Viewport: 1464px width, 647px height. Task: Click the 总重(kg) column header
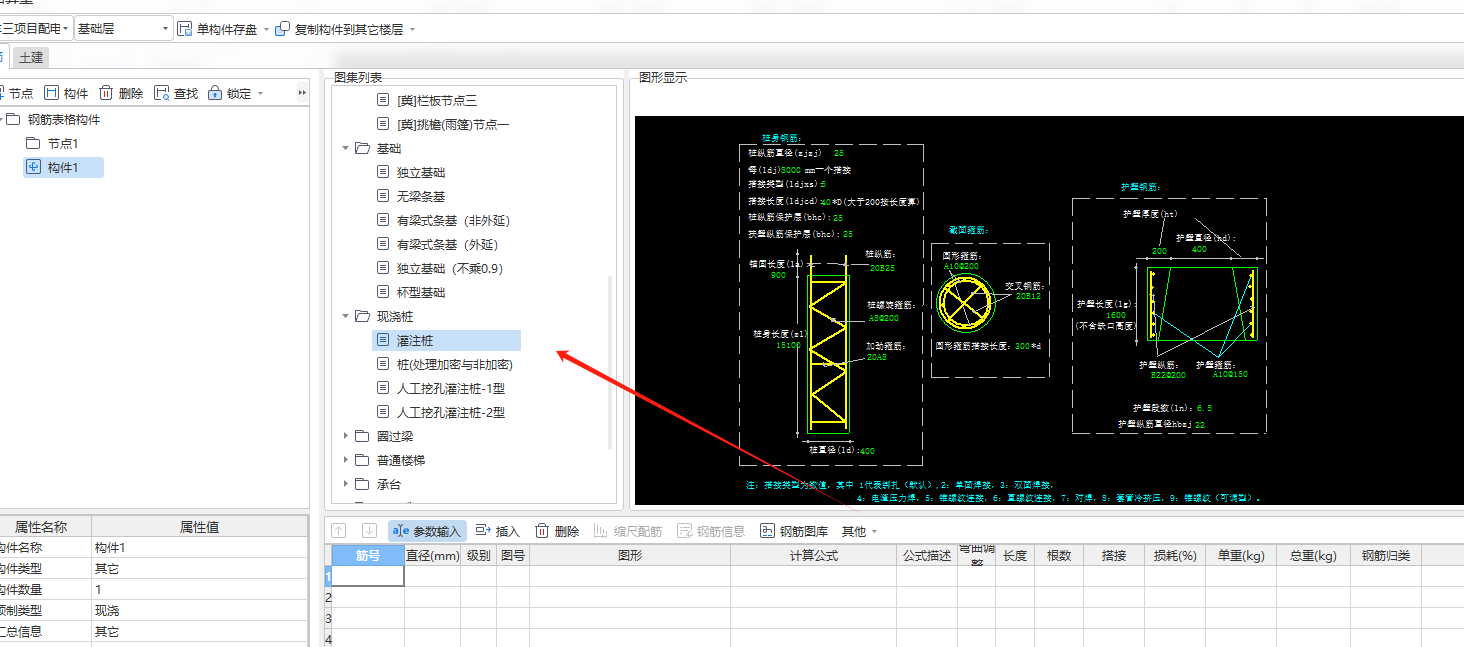pyautogui.click(x=1313, y=555)
